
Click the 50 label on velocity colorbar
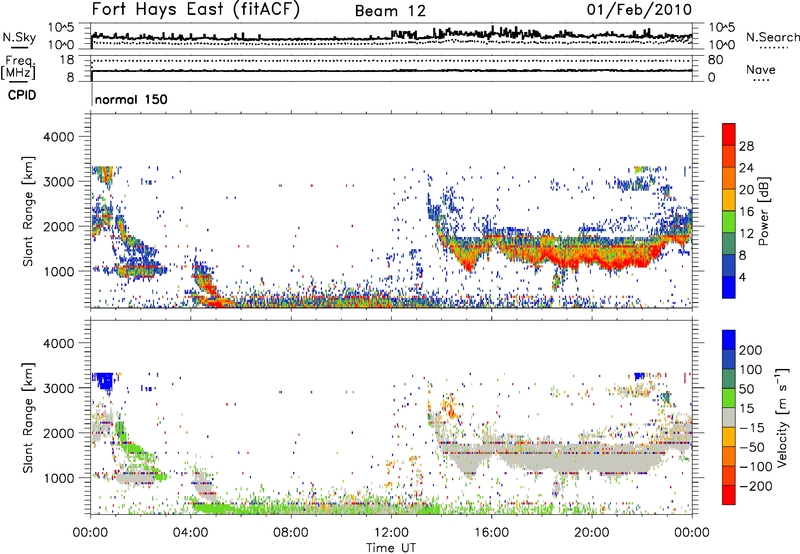[x=746, y=389]
